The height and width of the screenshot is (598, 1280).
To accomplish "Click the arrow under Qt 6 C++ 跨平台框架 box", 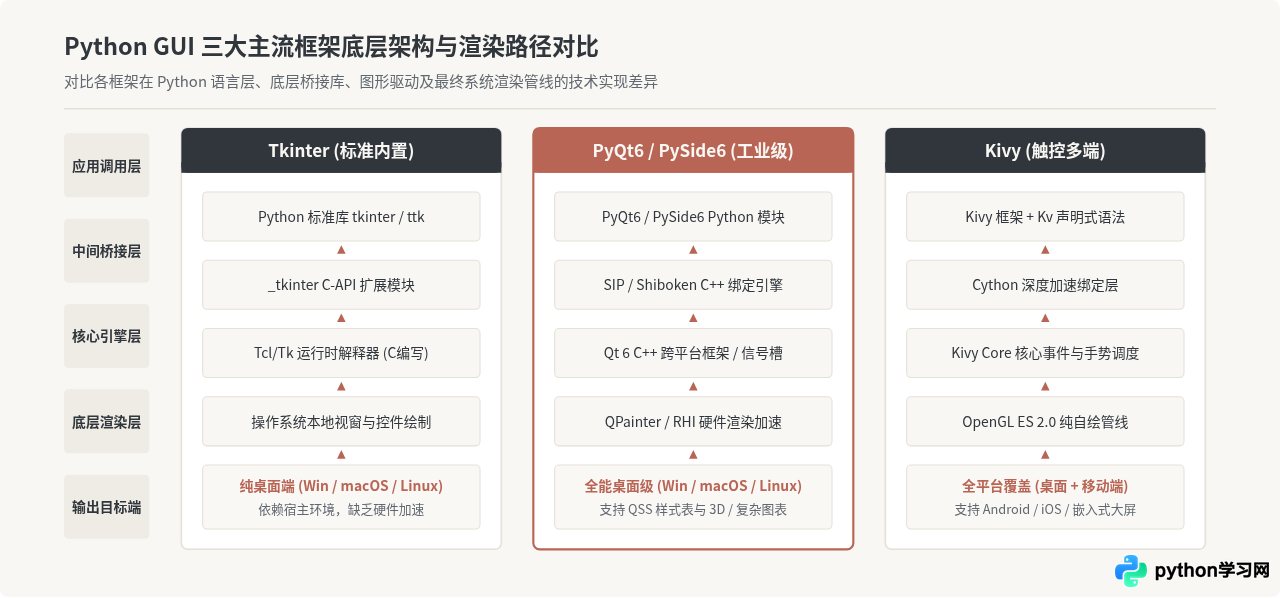I will (x=693, y=386).
